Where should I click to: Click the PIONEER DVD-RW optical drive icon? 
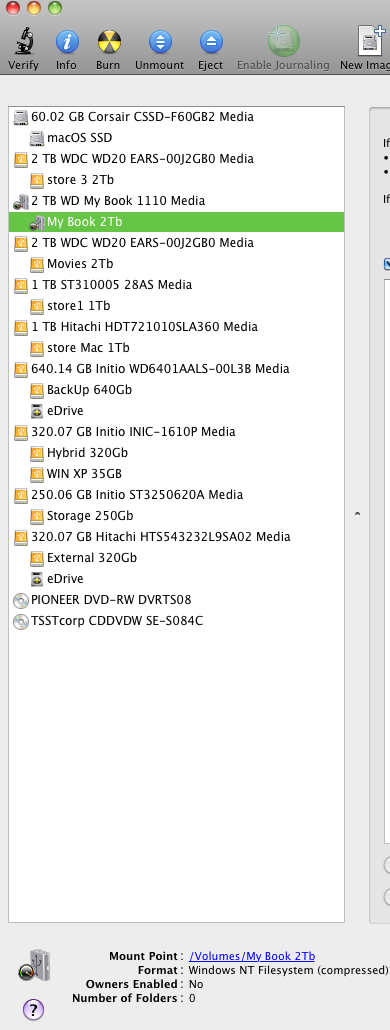[x=20, y=600]
